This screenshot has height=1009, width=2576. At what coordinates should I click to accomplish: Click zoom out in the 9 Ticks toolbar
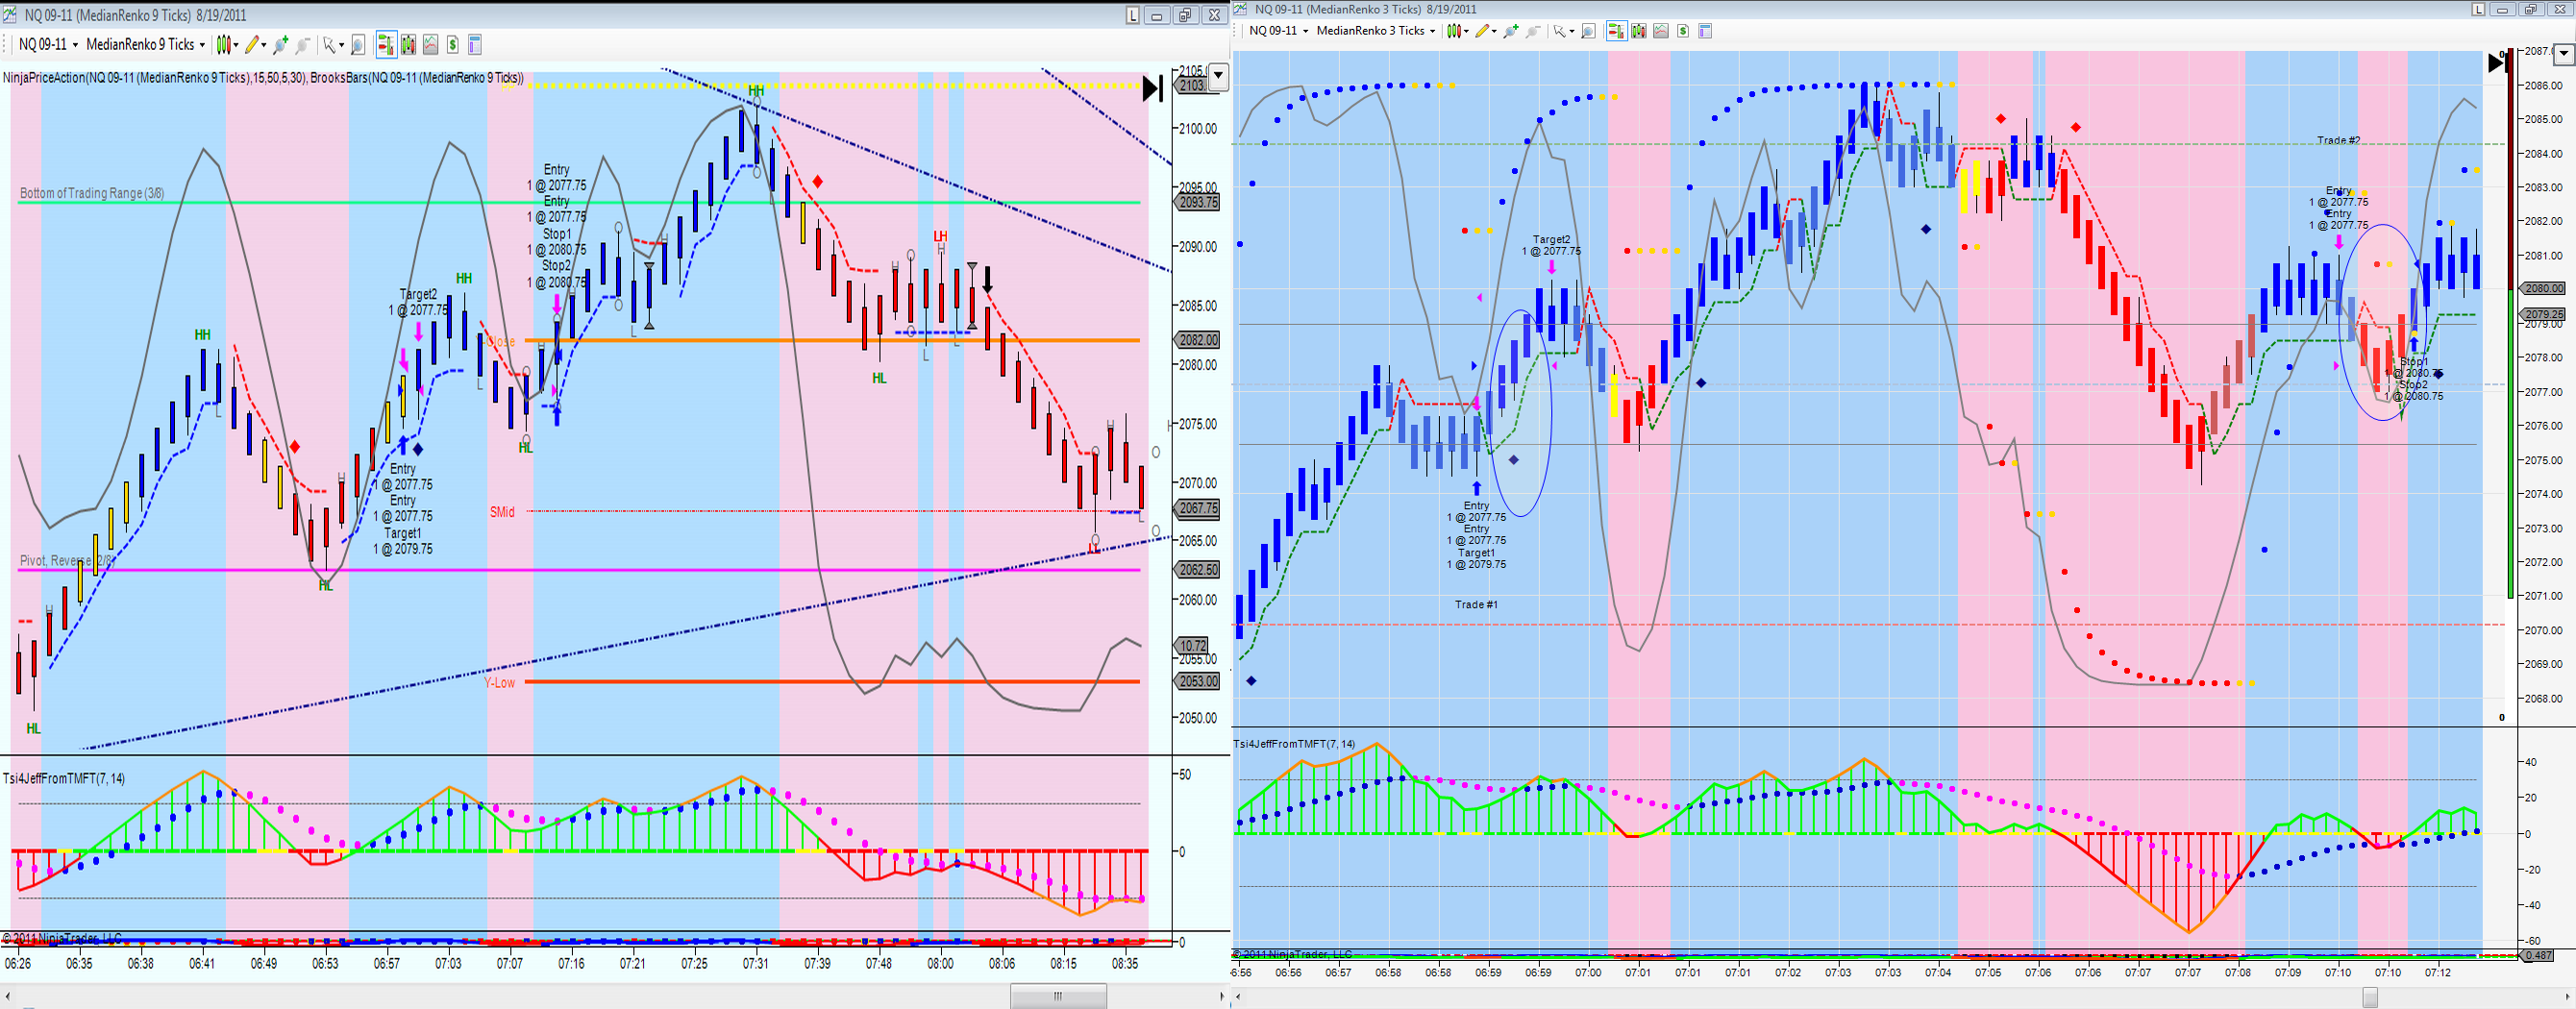point(302,44)
